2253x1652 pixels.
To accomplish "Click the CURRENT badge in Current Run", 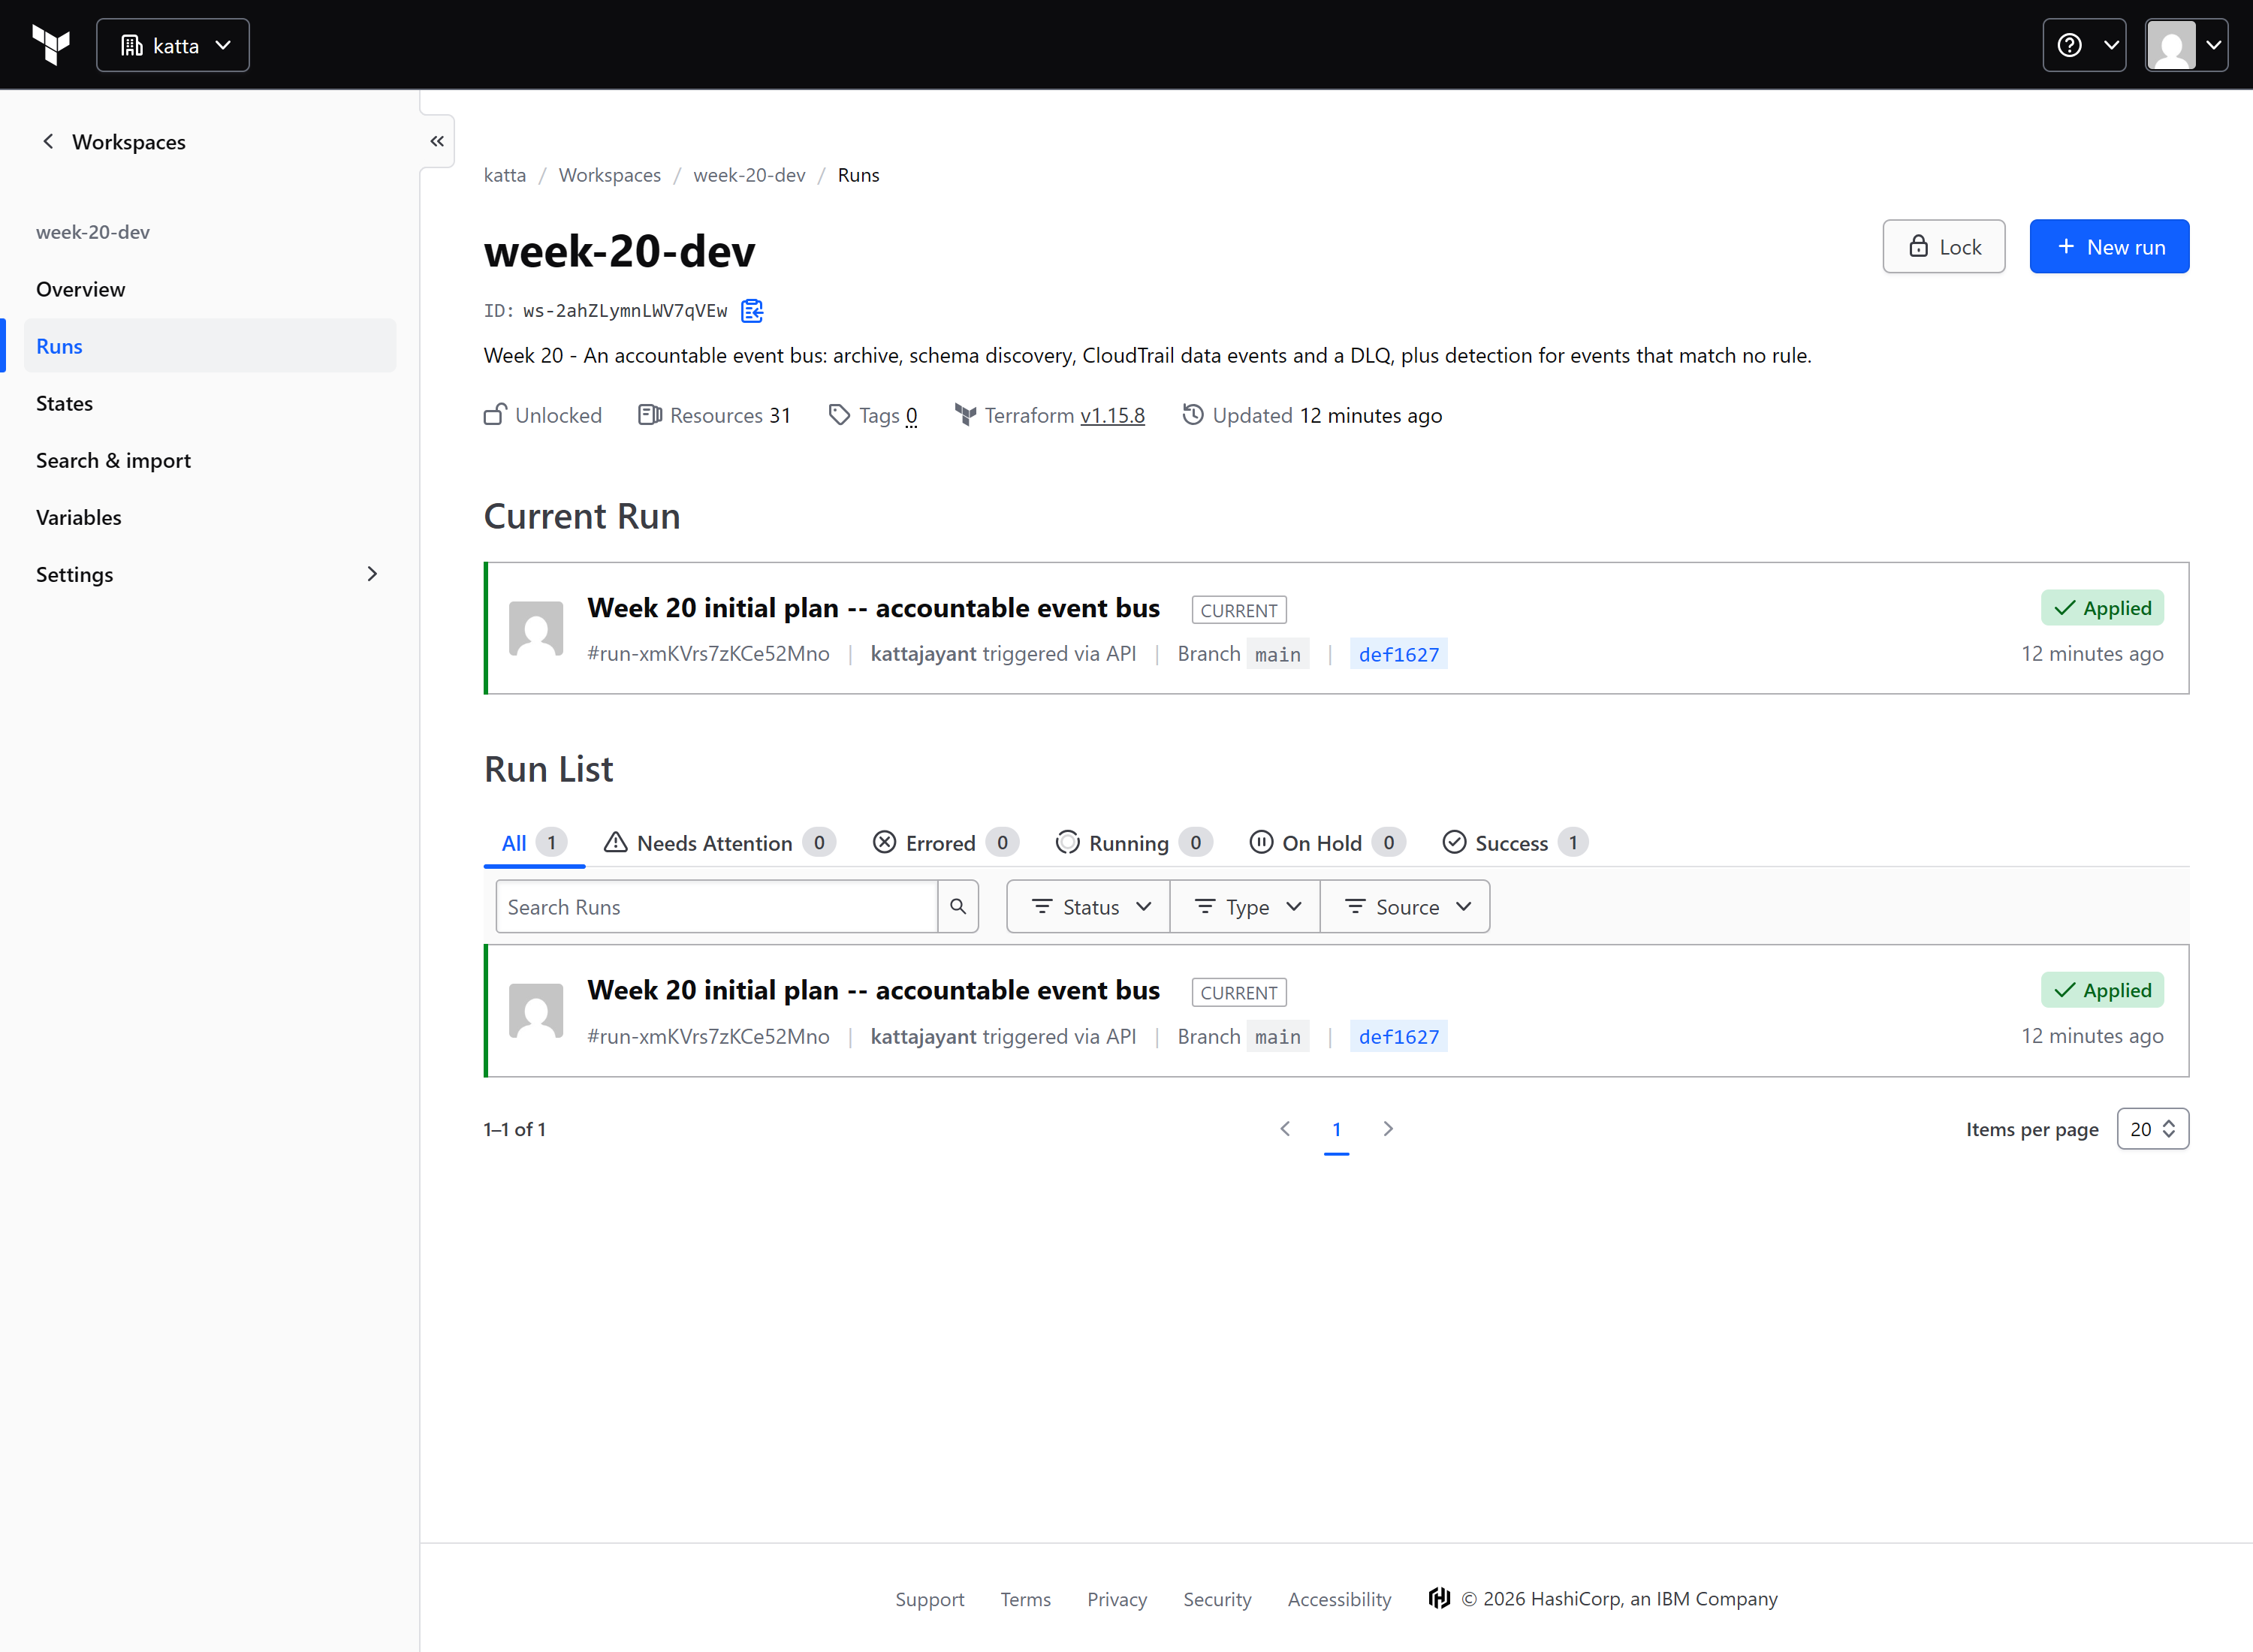I will point(1239,610).
